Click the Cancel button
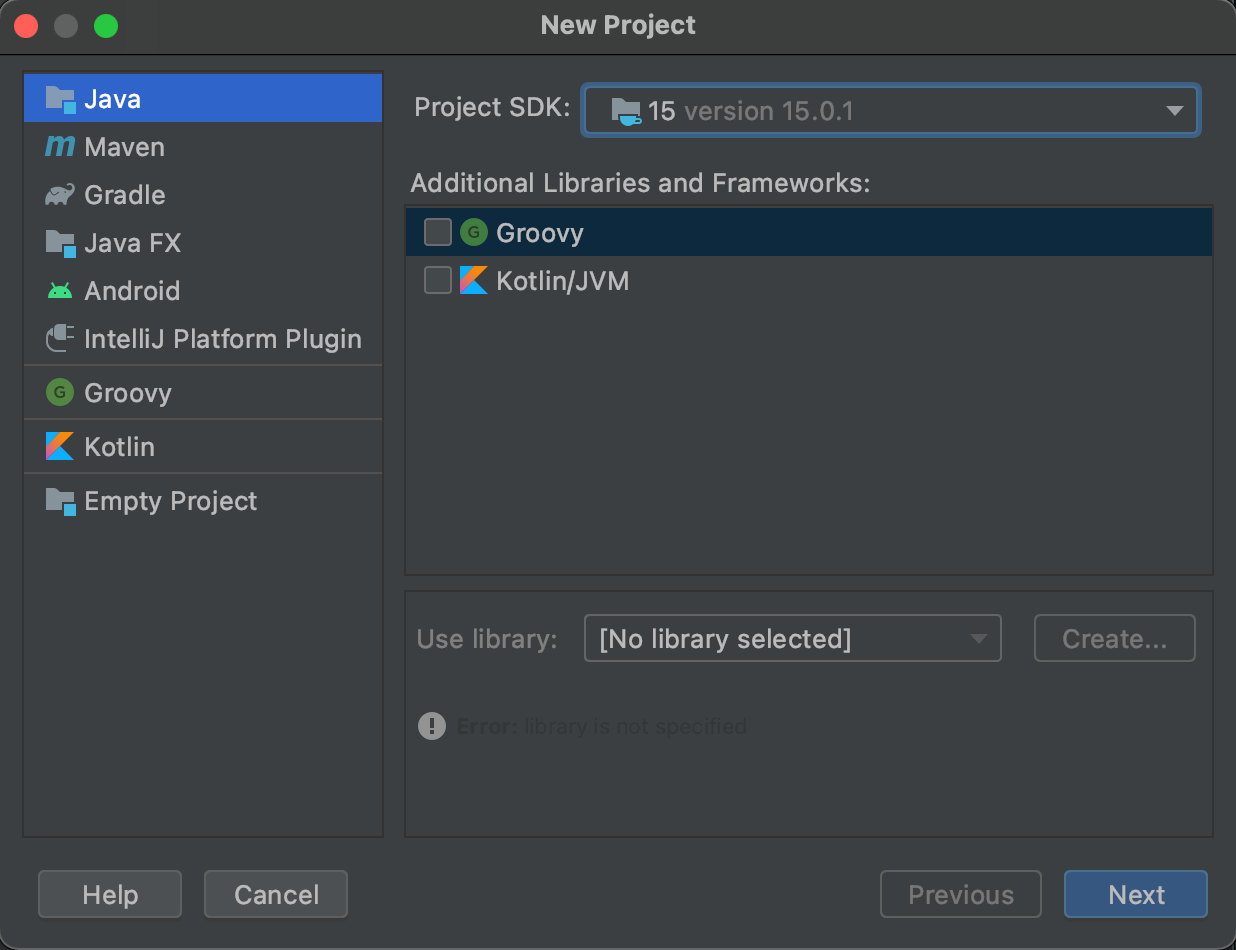The image size is (1236, 950). [x=276, y=894]
